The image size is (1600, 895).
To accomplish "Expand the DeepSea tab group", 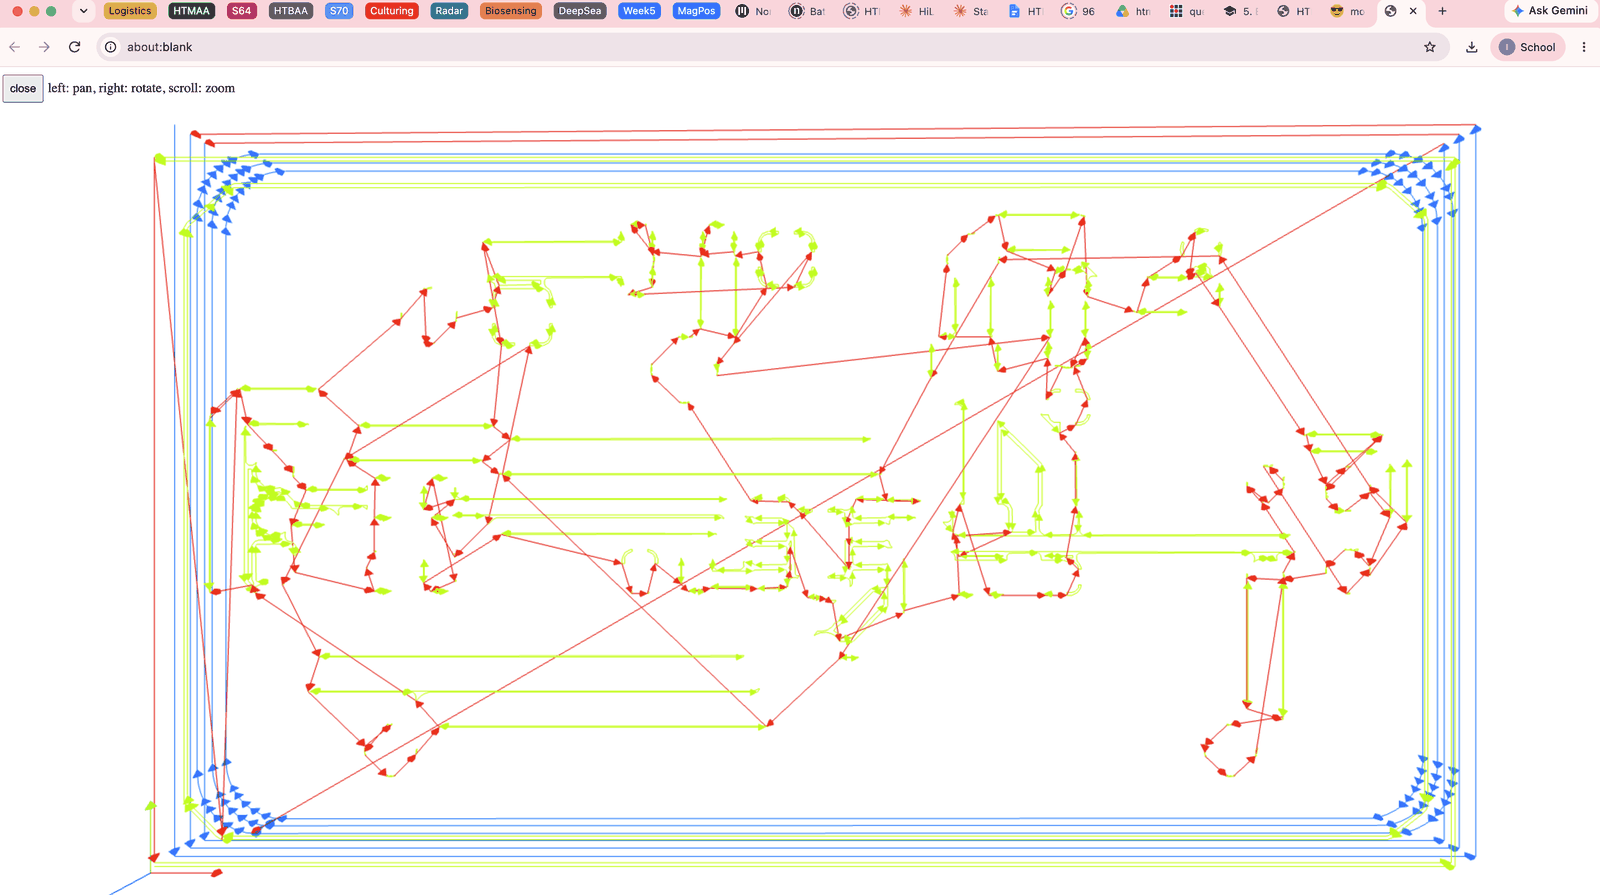I will pyautogui.click(x=580, y=11).
